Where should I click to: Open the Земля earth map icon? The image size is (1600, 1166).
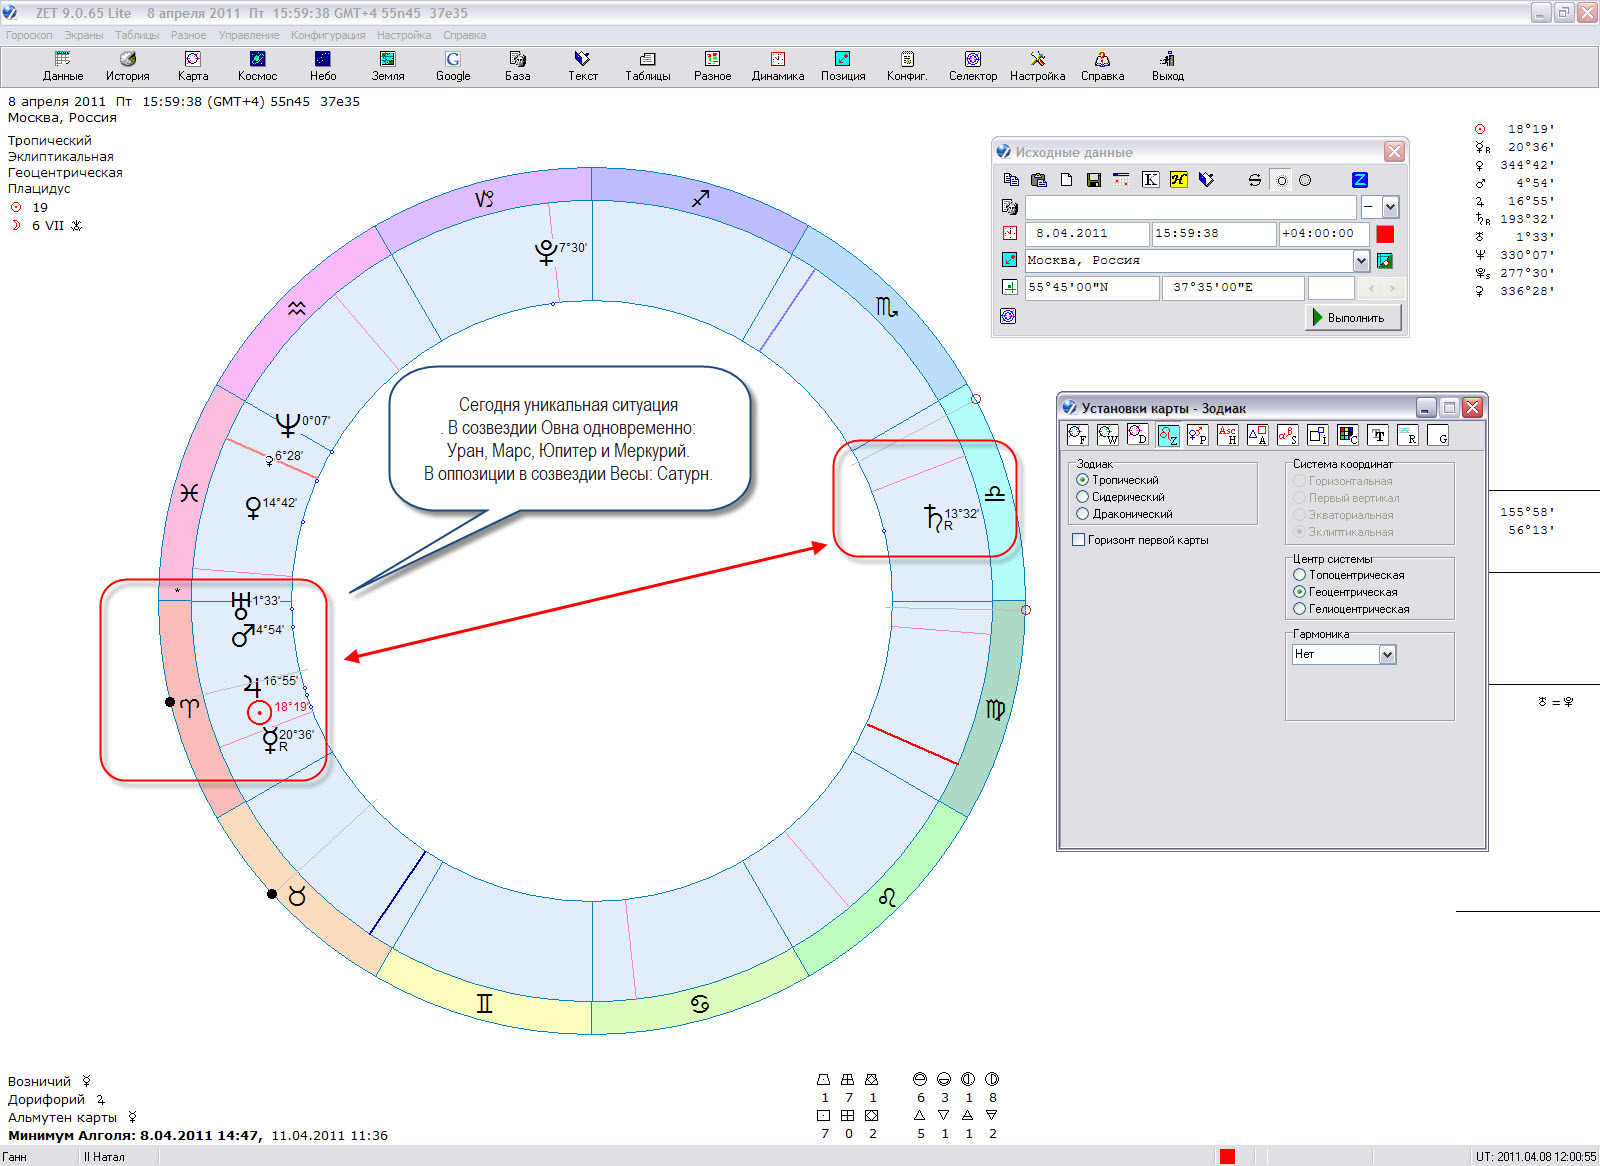point(388,66)
